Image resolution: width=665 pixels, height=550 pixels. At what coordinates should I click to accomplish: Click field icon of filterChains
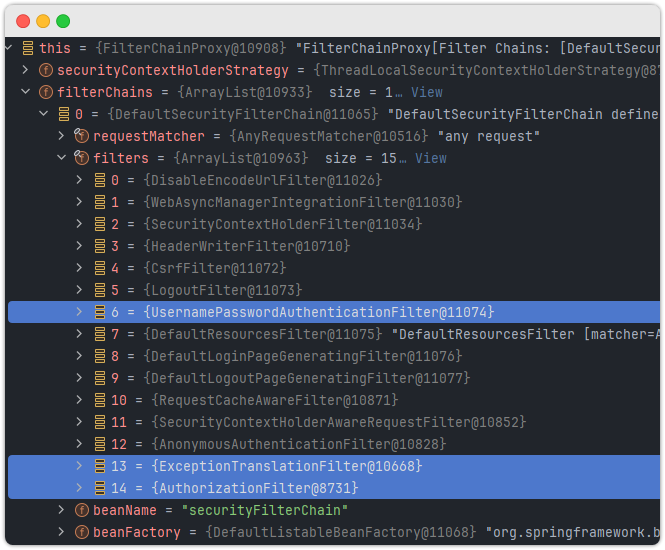click(x=46, y=92)
